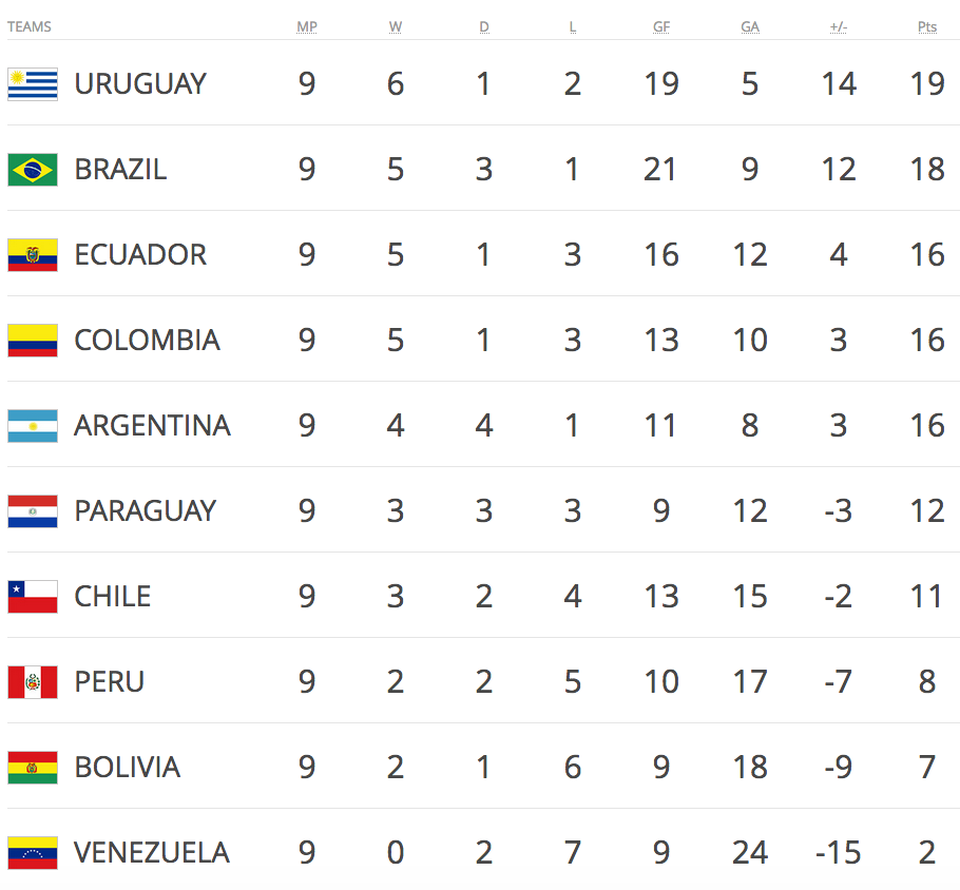Click the Chile flag icon
Image resolution: width=960 pixels, height=890 pixels.
point(33,597)
